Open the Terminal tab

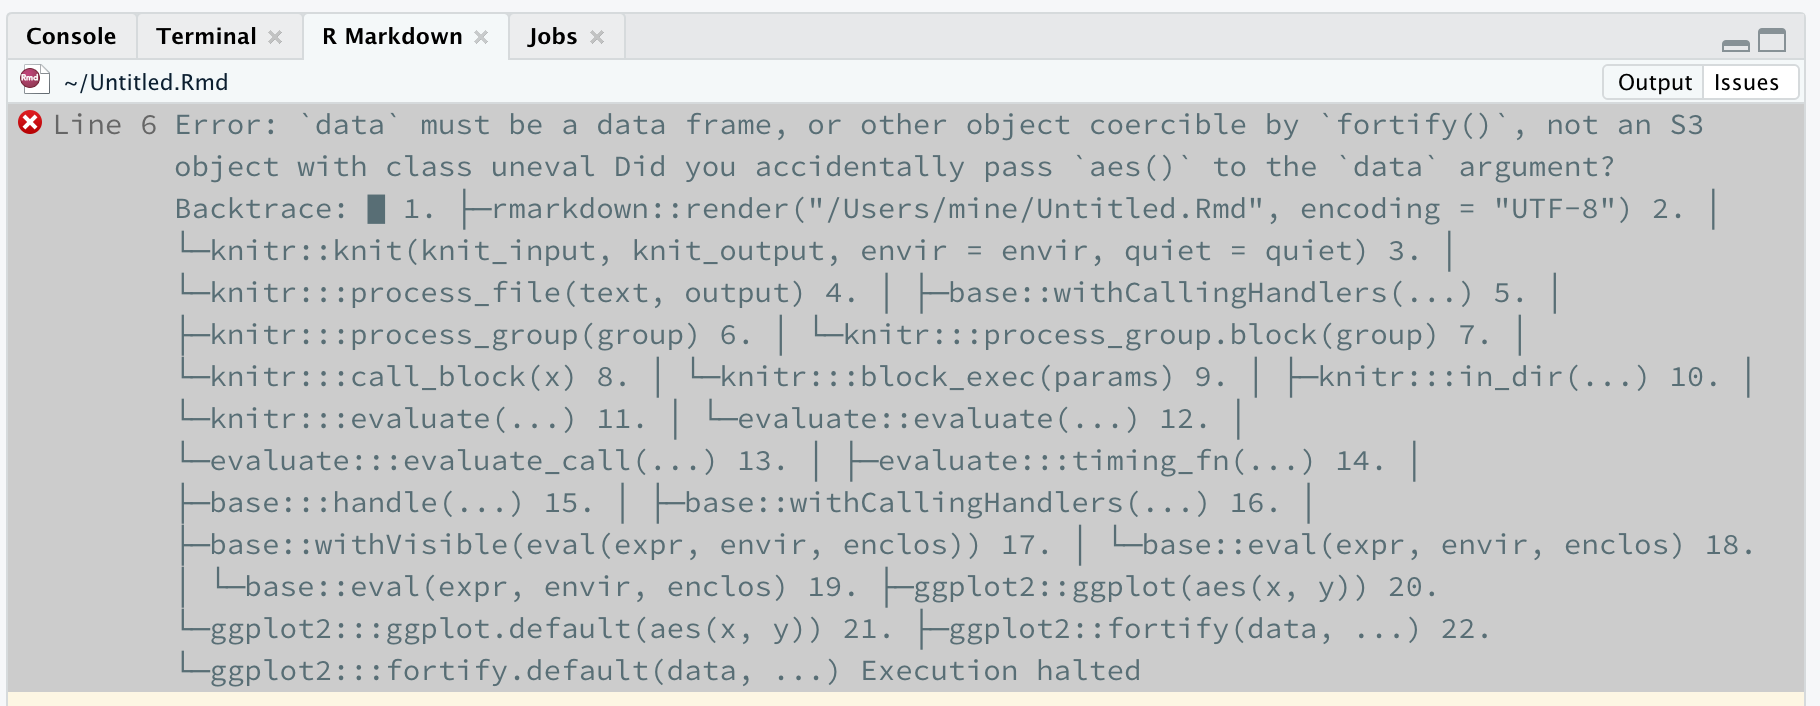(x=205, y=36)
